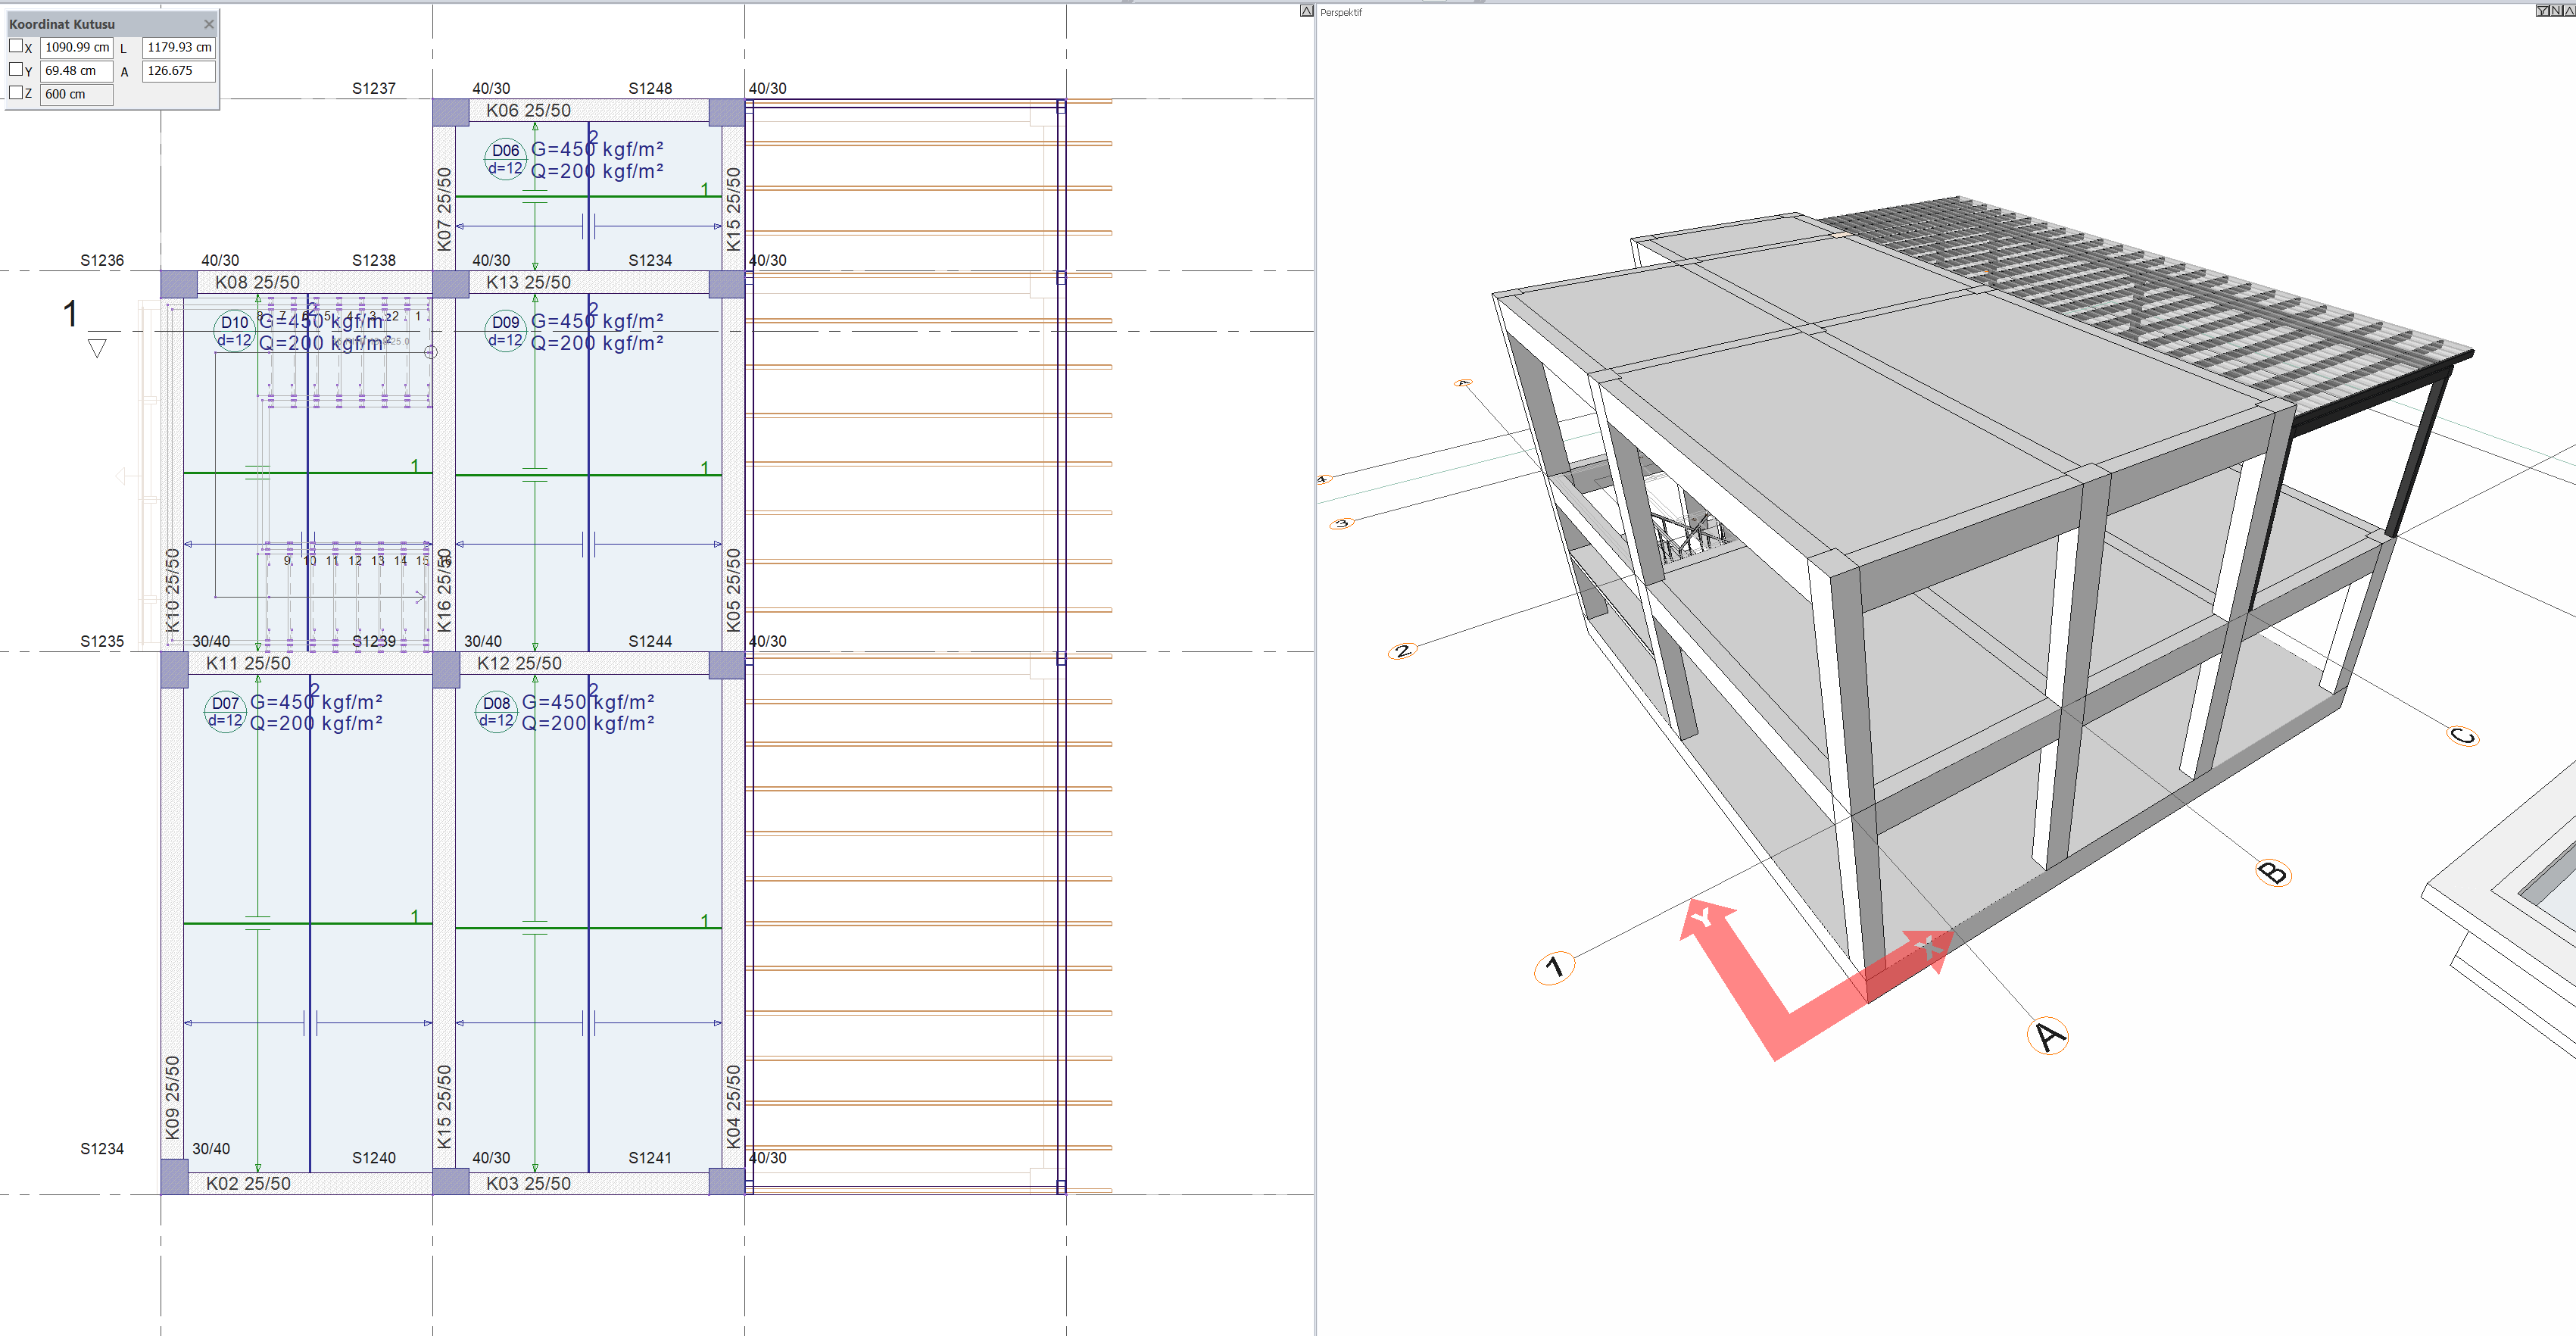Screen dimensions: 2576x1336
Task: Click the N button in perspective view corner
Action: click(x=2556, y=11)
